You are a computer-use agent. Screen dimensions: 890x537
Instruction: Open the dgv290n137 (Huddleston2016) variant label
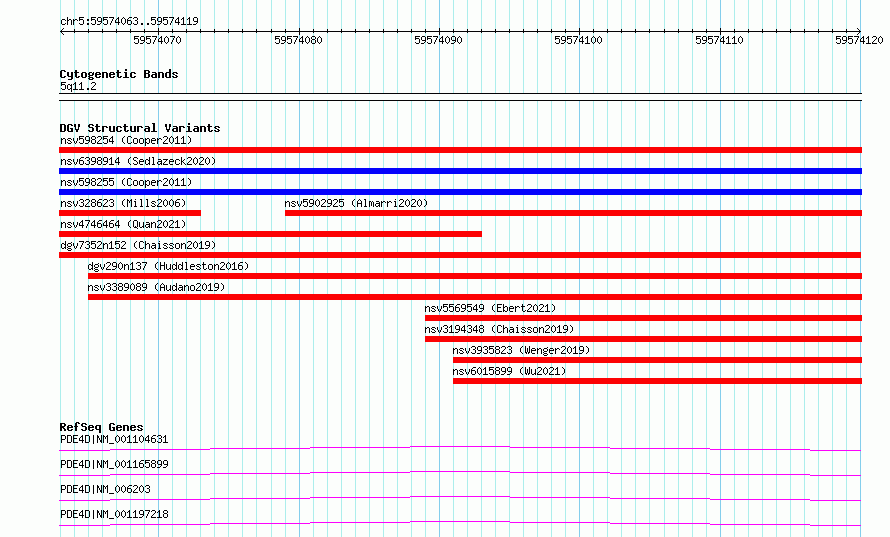[x=168, y=266]
